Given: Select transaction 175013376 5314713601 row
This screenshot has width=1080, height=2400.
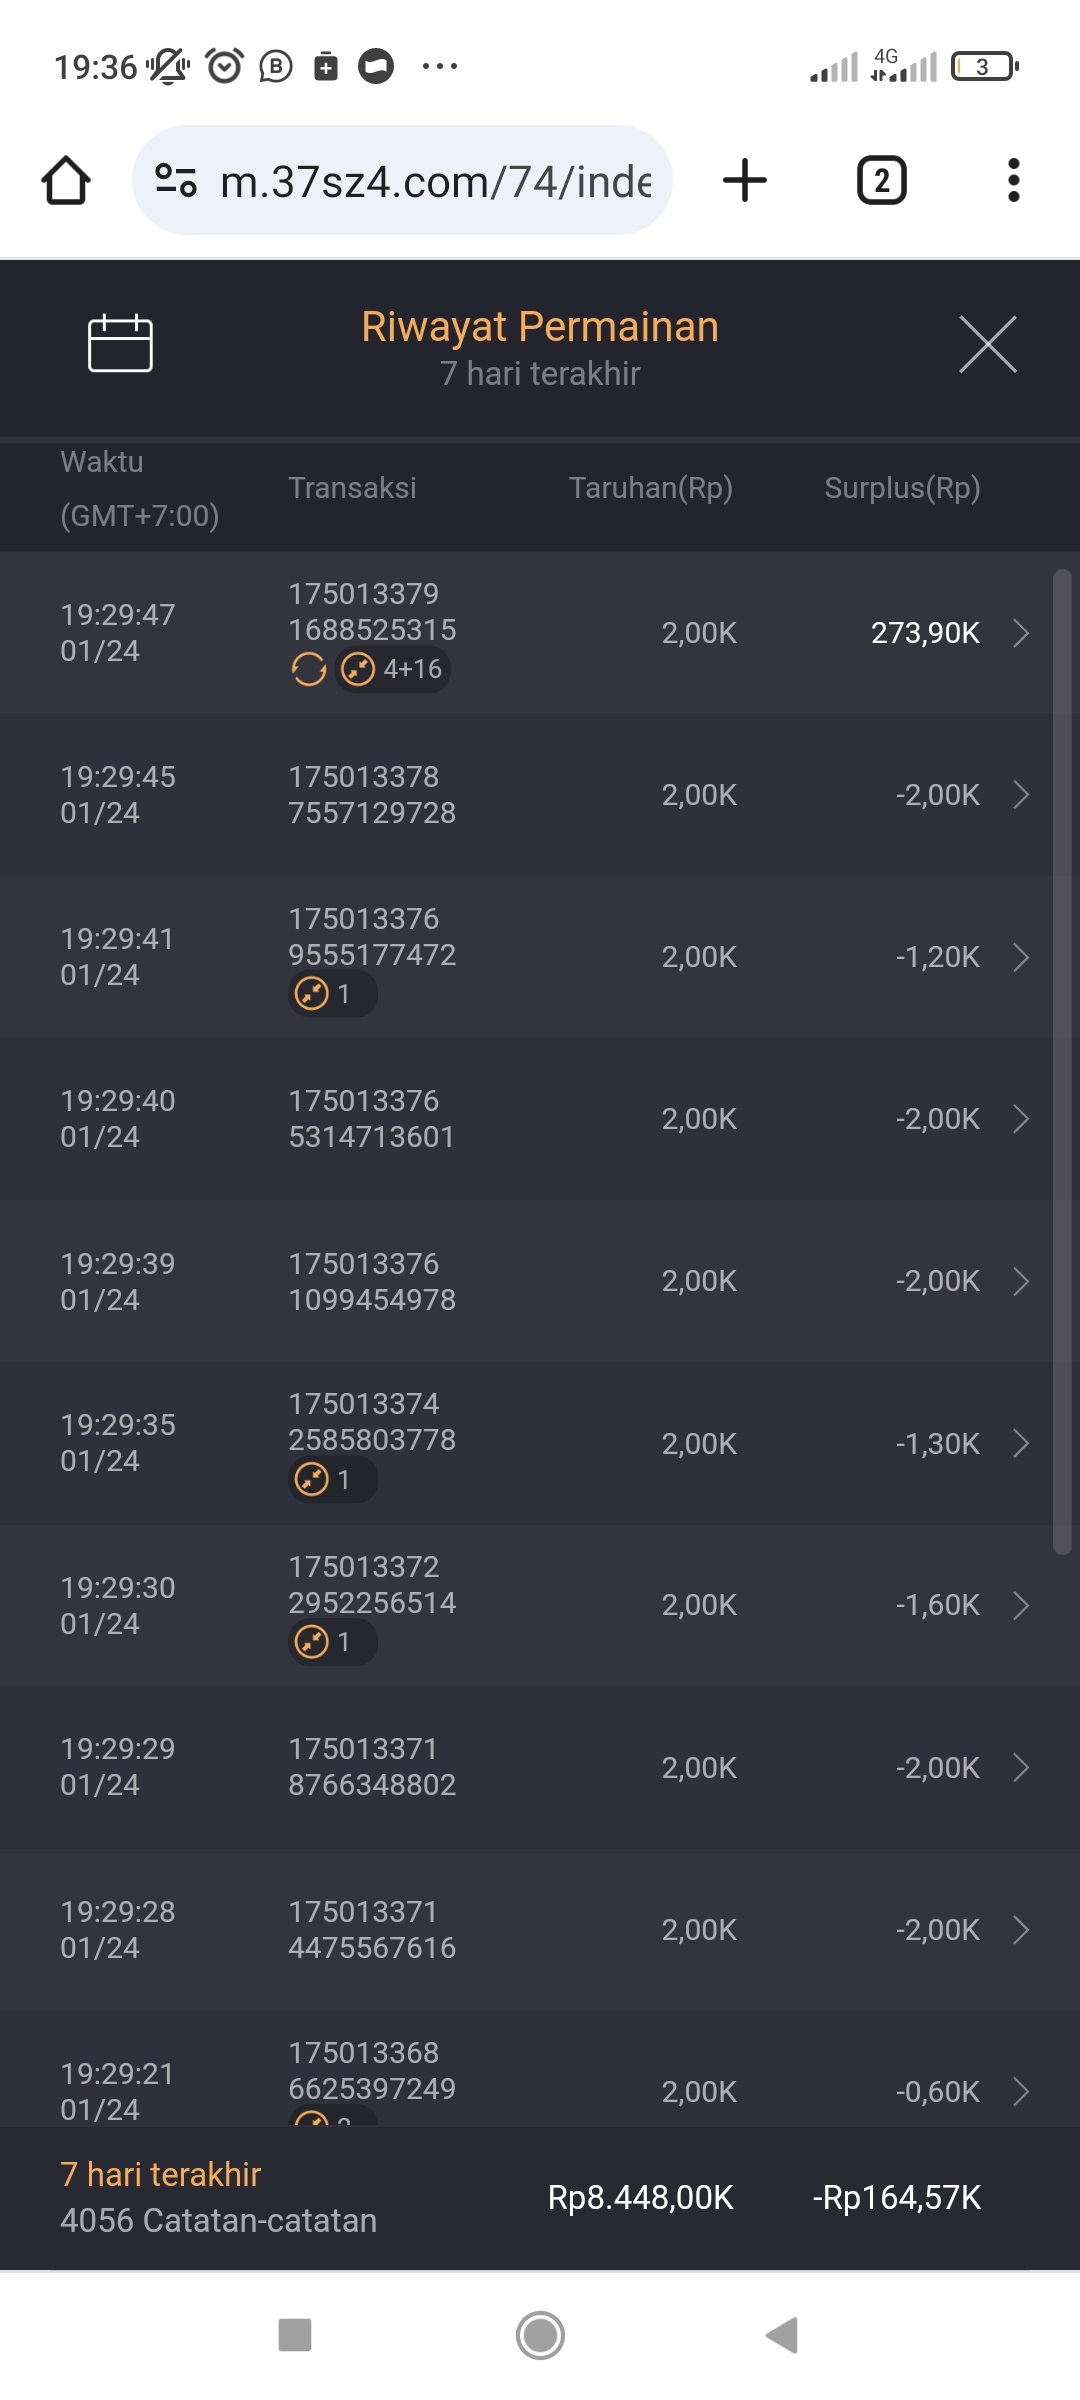Looking at the screenshot, I should [x=372, y=1119].
